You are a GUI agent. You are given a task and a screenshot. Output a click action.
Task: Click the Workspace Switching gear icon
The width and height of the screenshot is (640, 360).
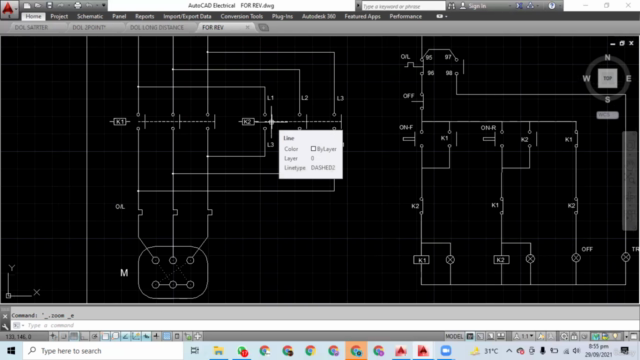(564, 337)
